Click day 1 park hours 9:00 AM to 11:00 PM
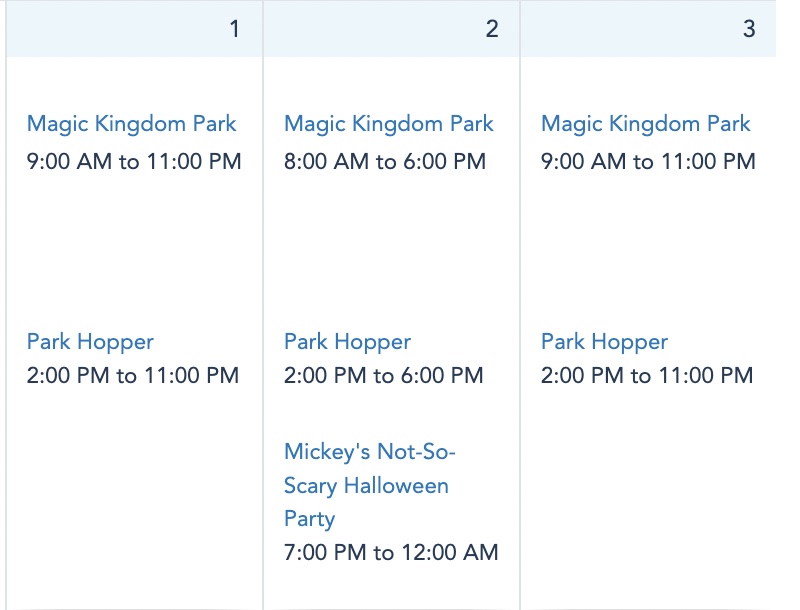 click(134, 161)
